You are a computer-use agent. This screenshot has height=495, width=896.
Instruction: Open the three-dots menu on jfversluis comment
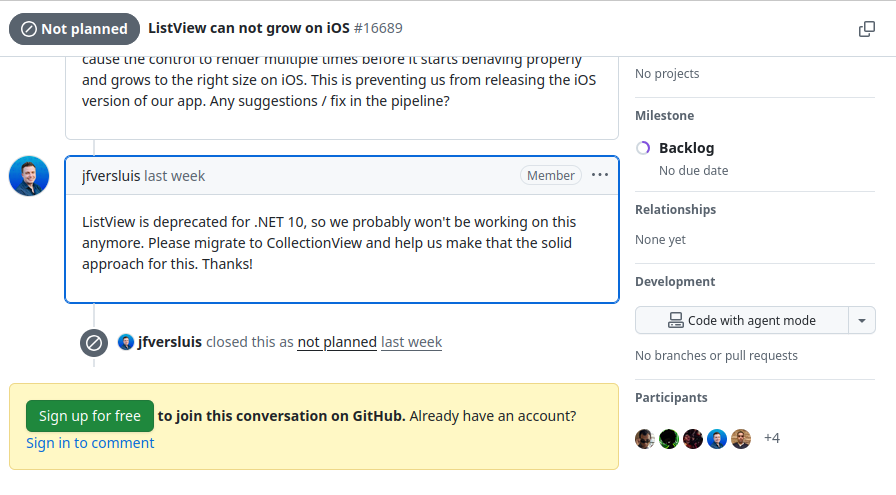[x=599, y=175]
